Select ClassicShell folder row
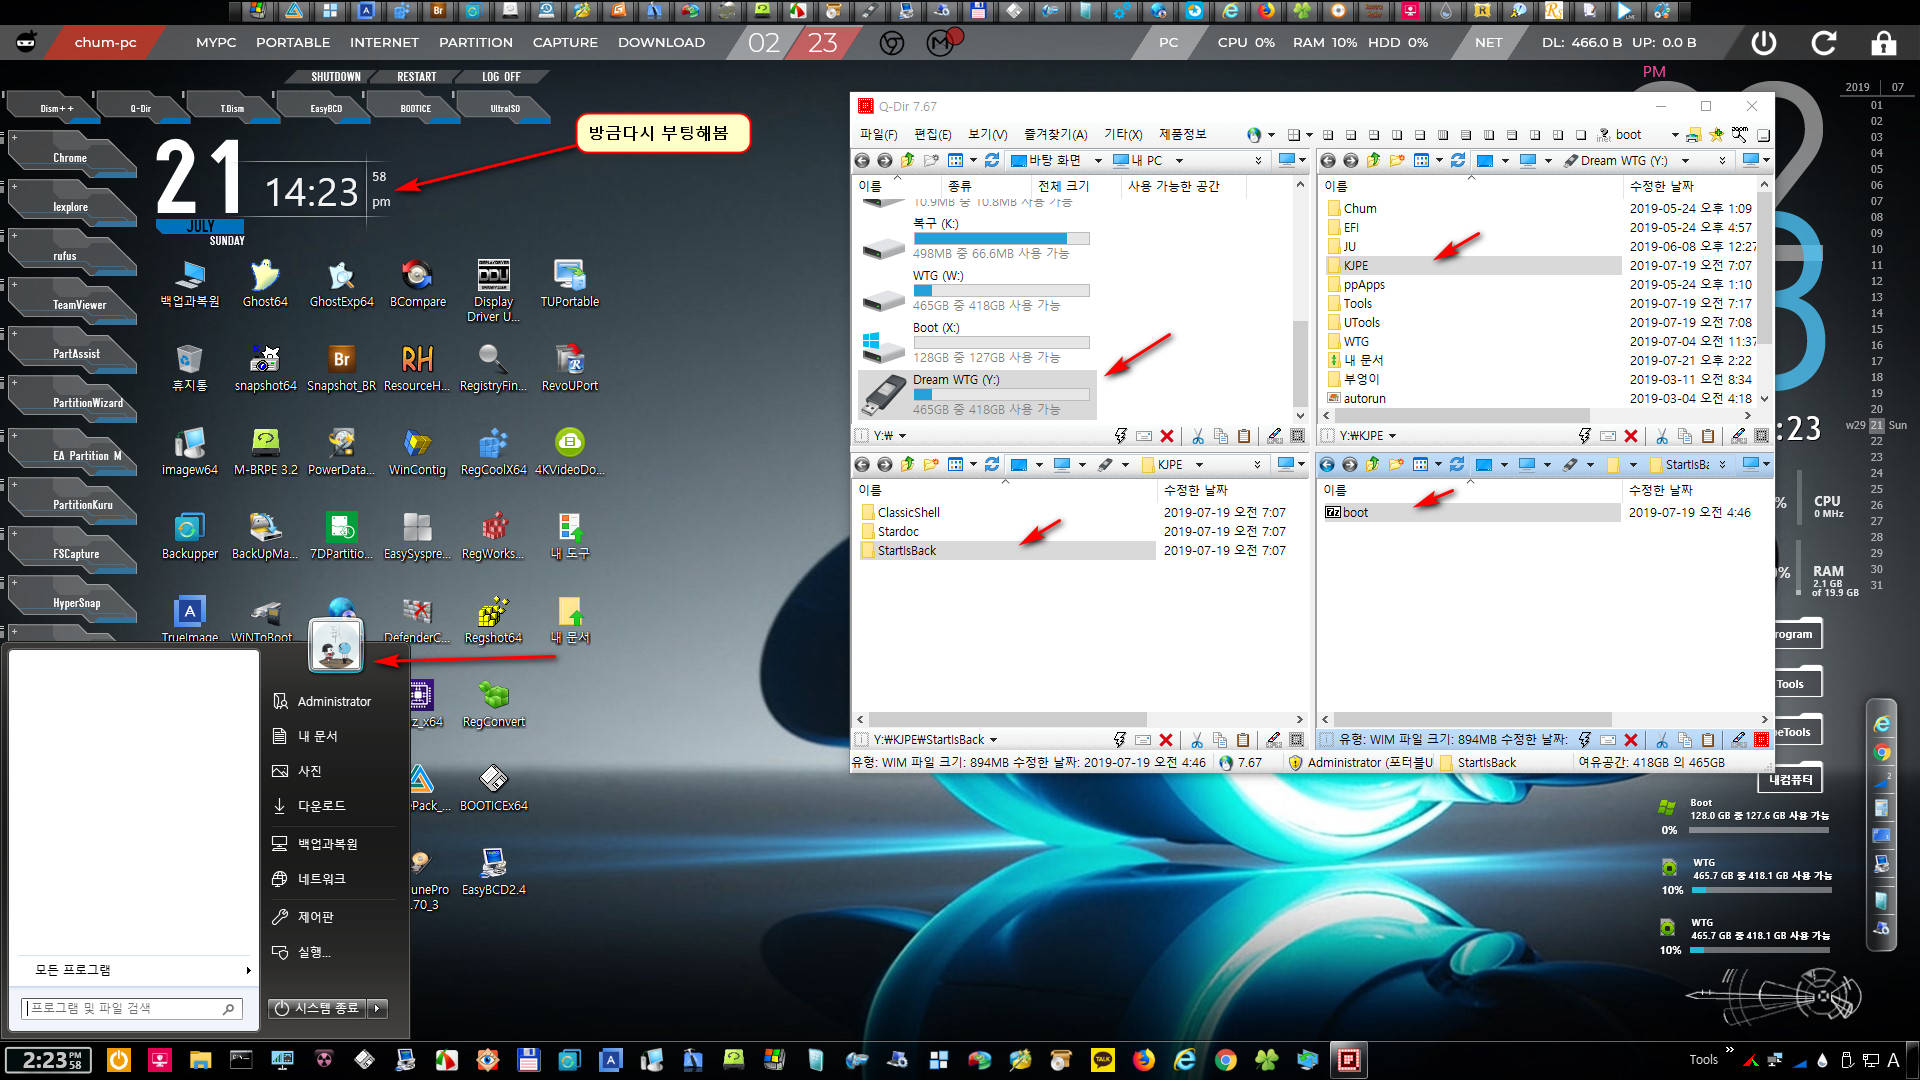Viewport: 1920px width, 1080px height. [1007, 513]
